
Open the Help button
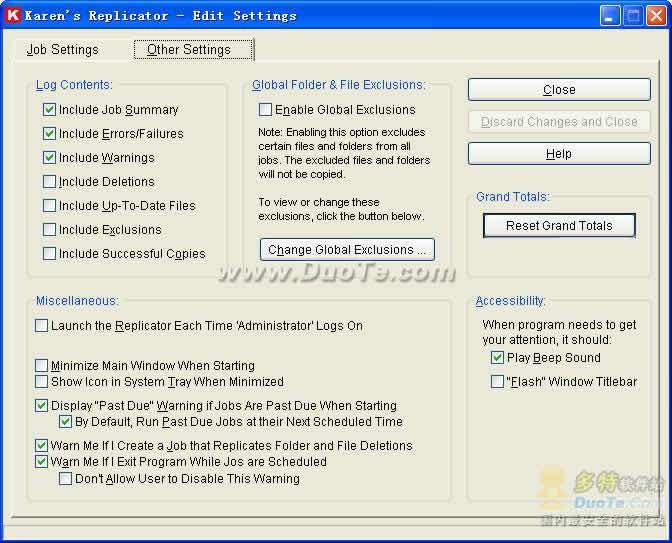coord(559,153)
